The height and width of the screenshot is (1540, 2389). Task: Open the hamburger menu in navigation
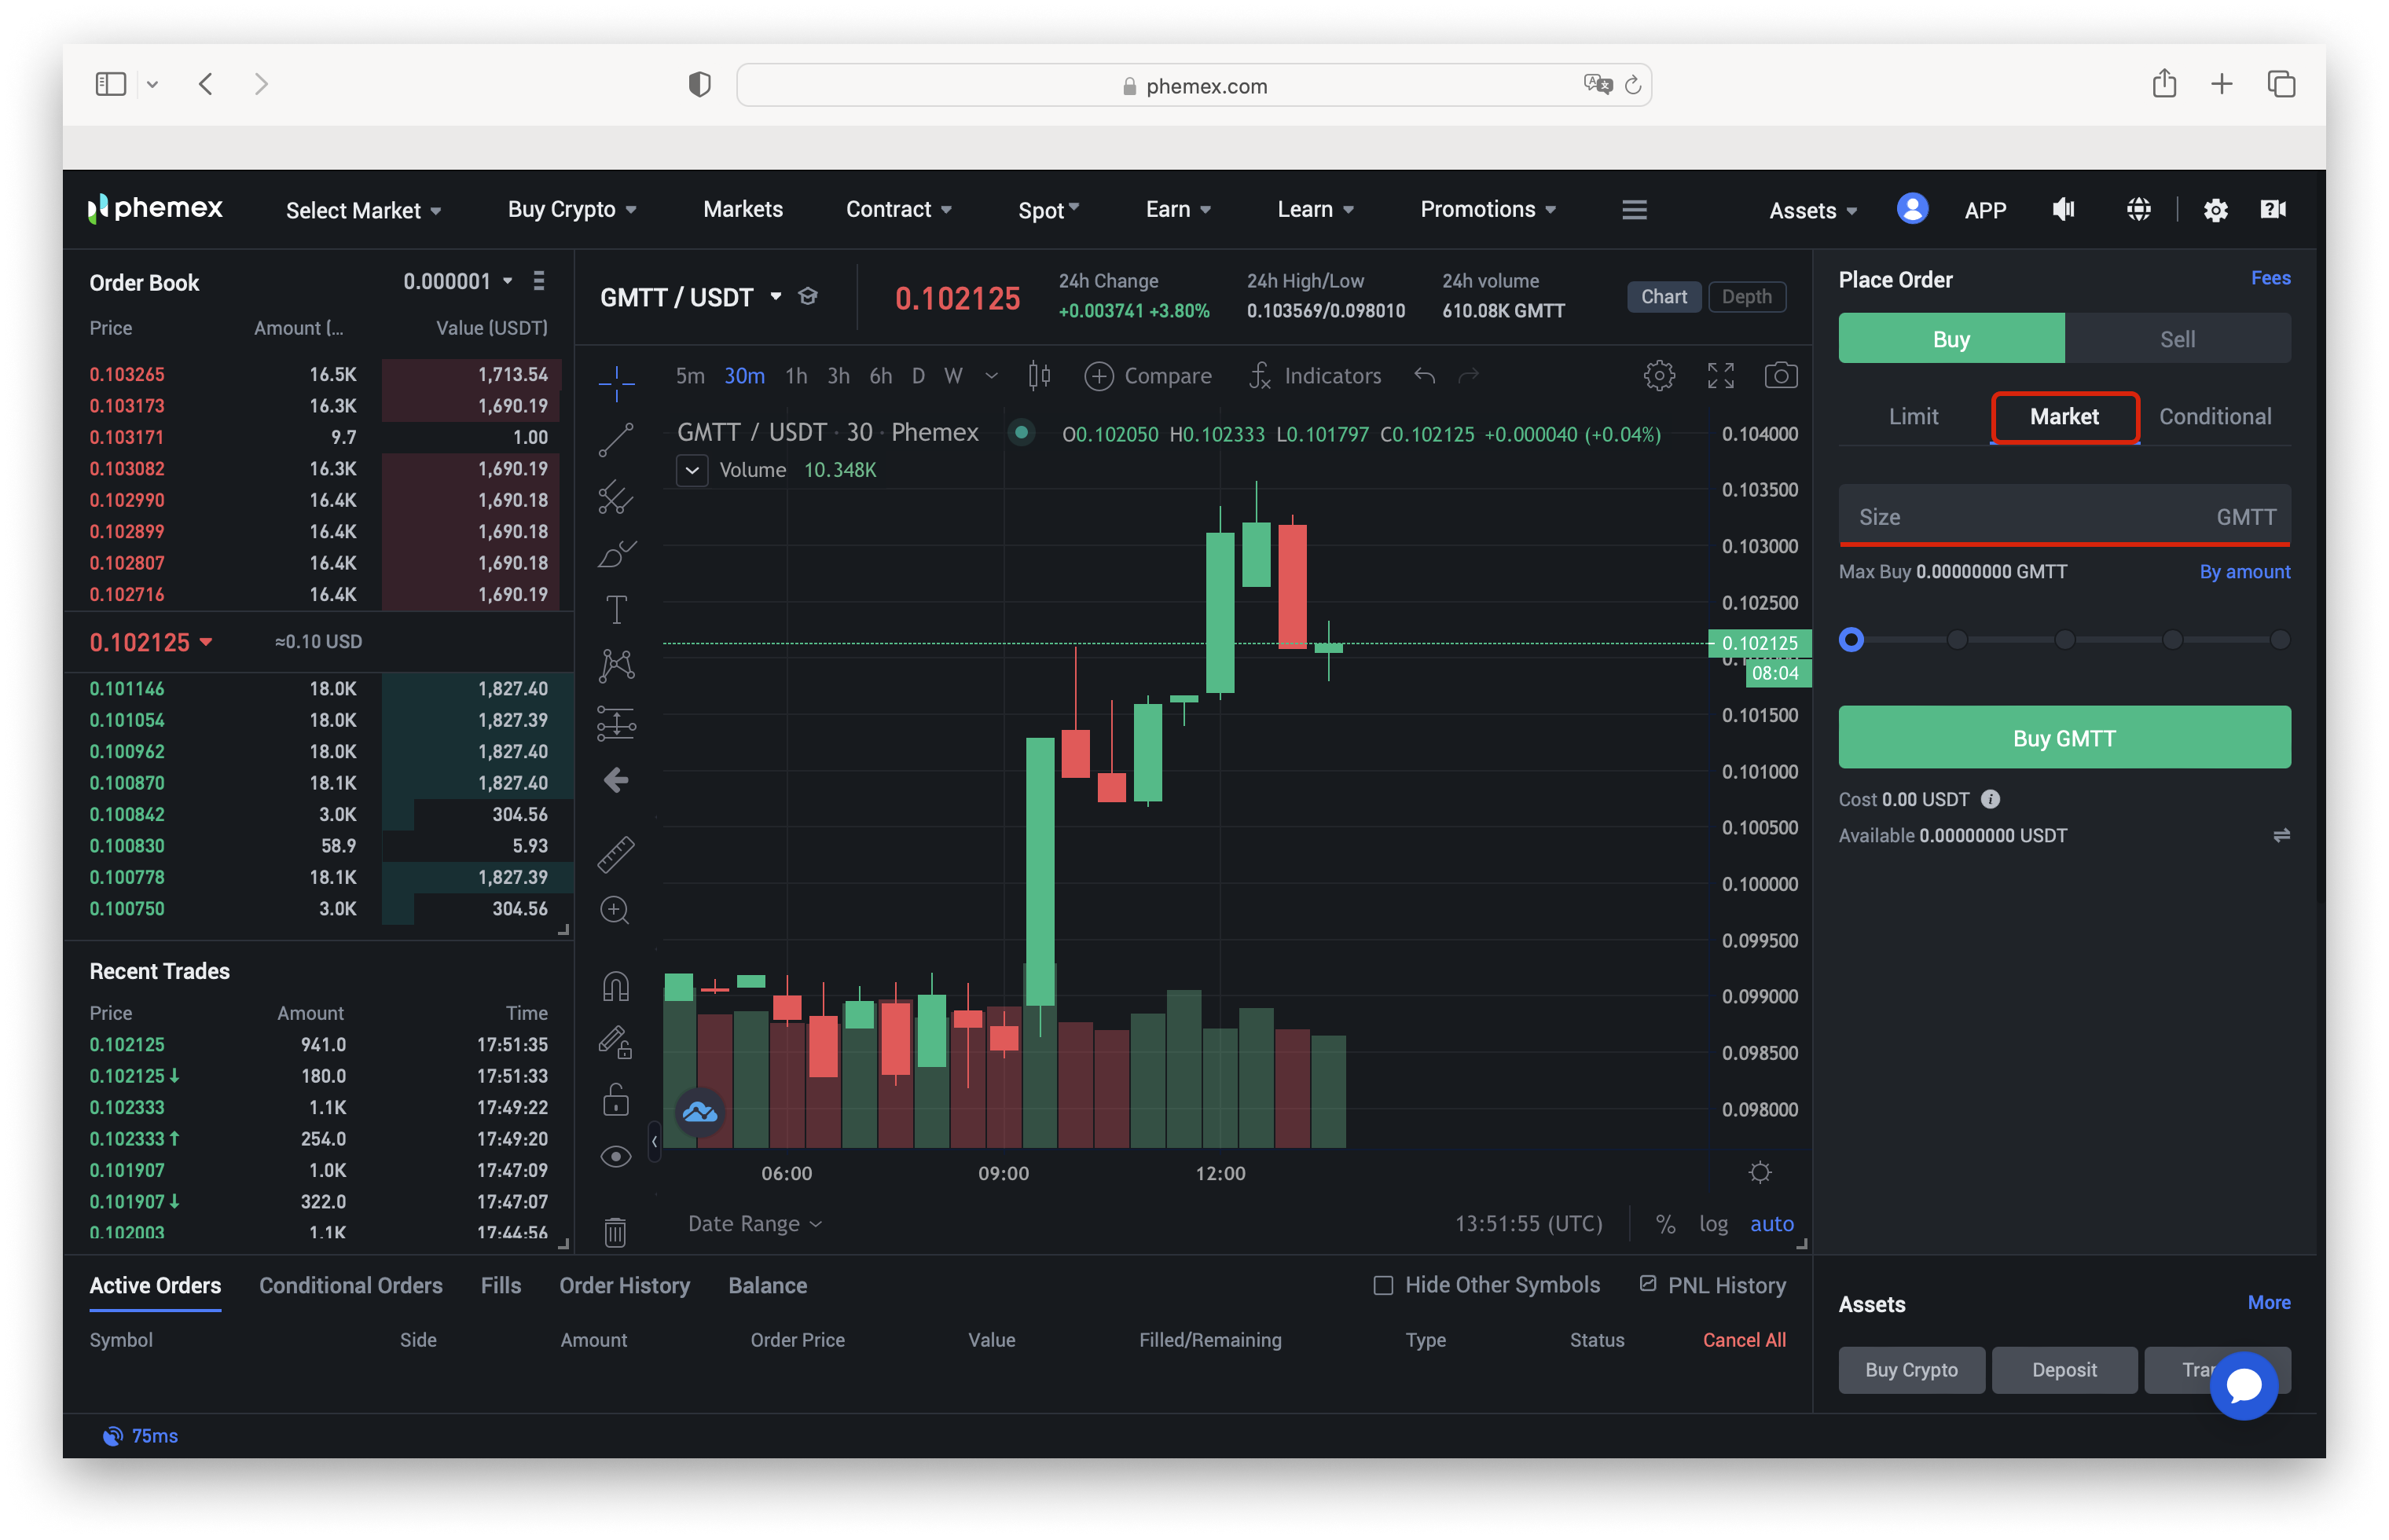pos(1634,209)
